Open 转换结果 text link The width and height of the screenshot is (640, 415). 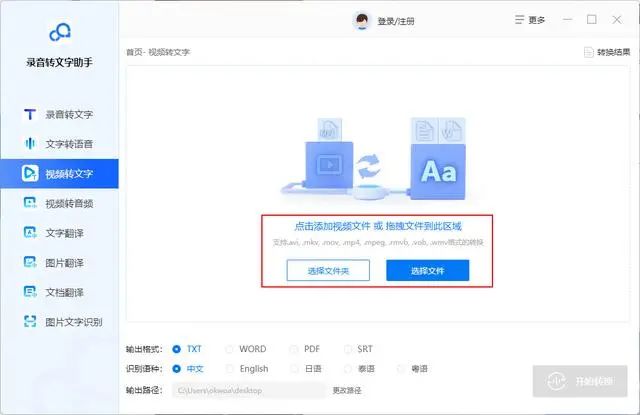click(x=613, y=52)
